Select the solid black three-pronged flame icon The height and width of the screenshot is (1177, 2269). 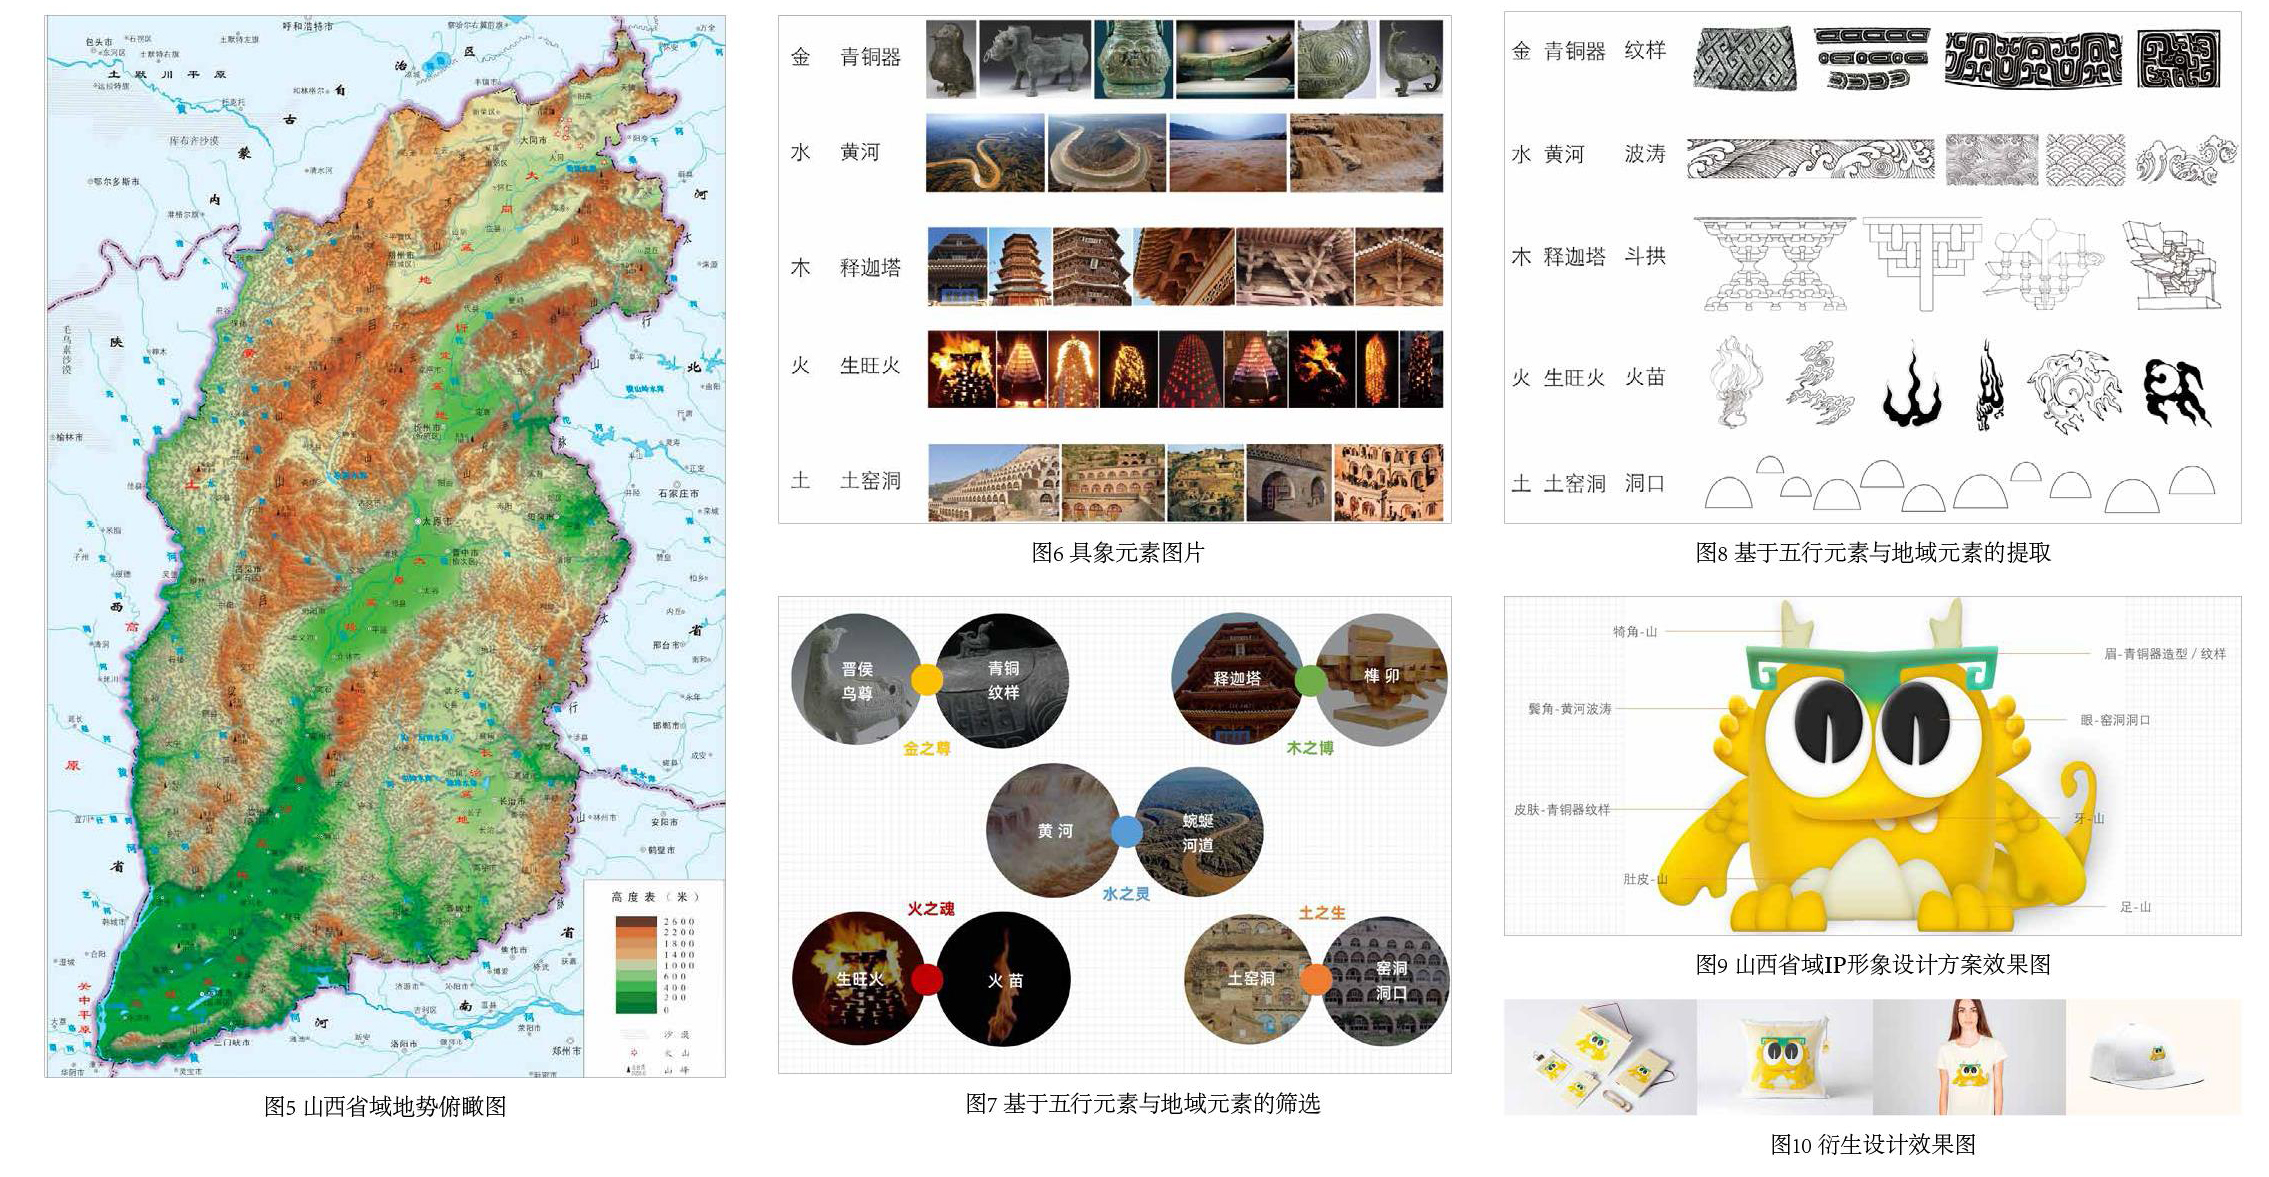pyautogui.click(x=1913, y=386)
